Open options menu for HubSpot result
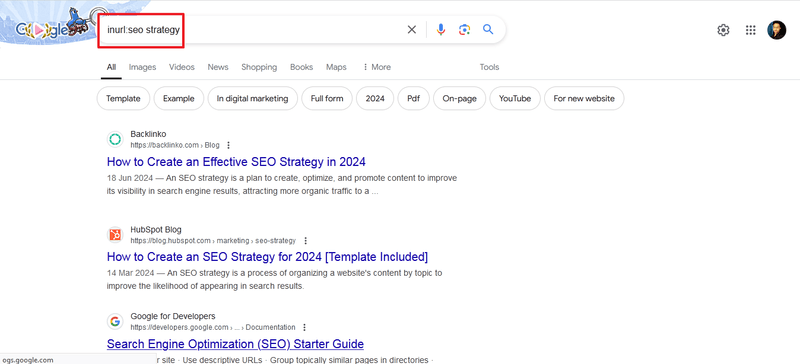This screenshot has width=800, height=364. pos(305,240)
